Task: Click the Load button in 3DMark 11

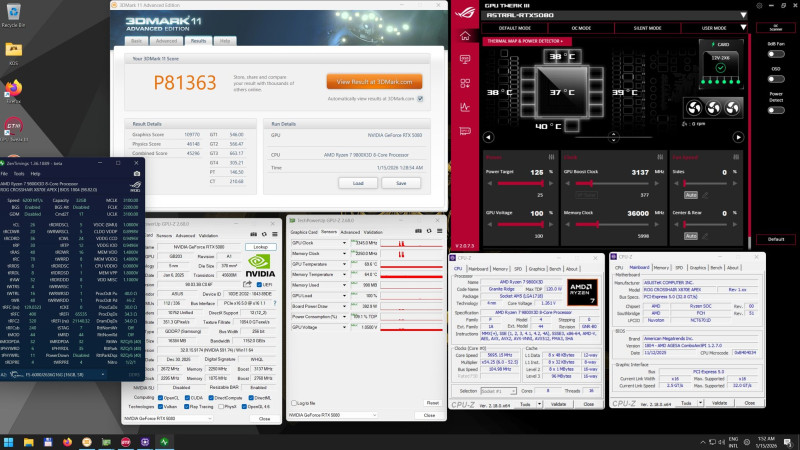Action: click(358, 183)
